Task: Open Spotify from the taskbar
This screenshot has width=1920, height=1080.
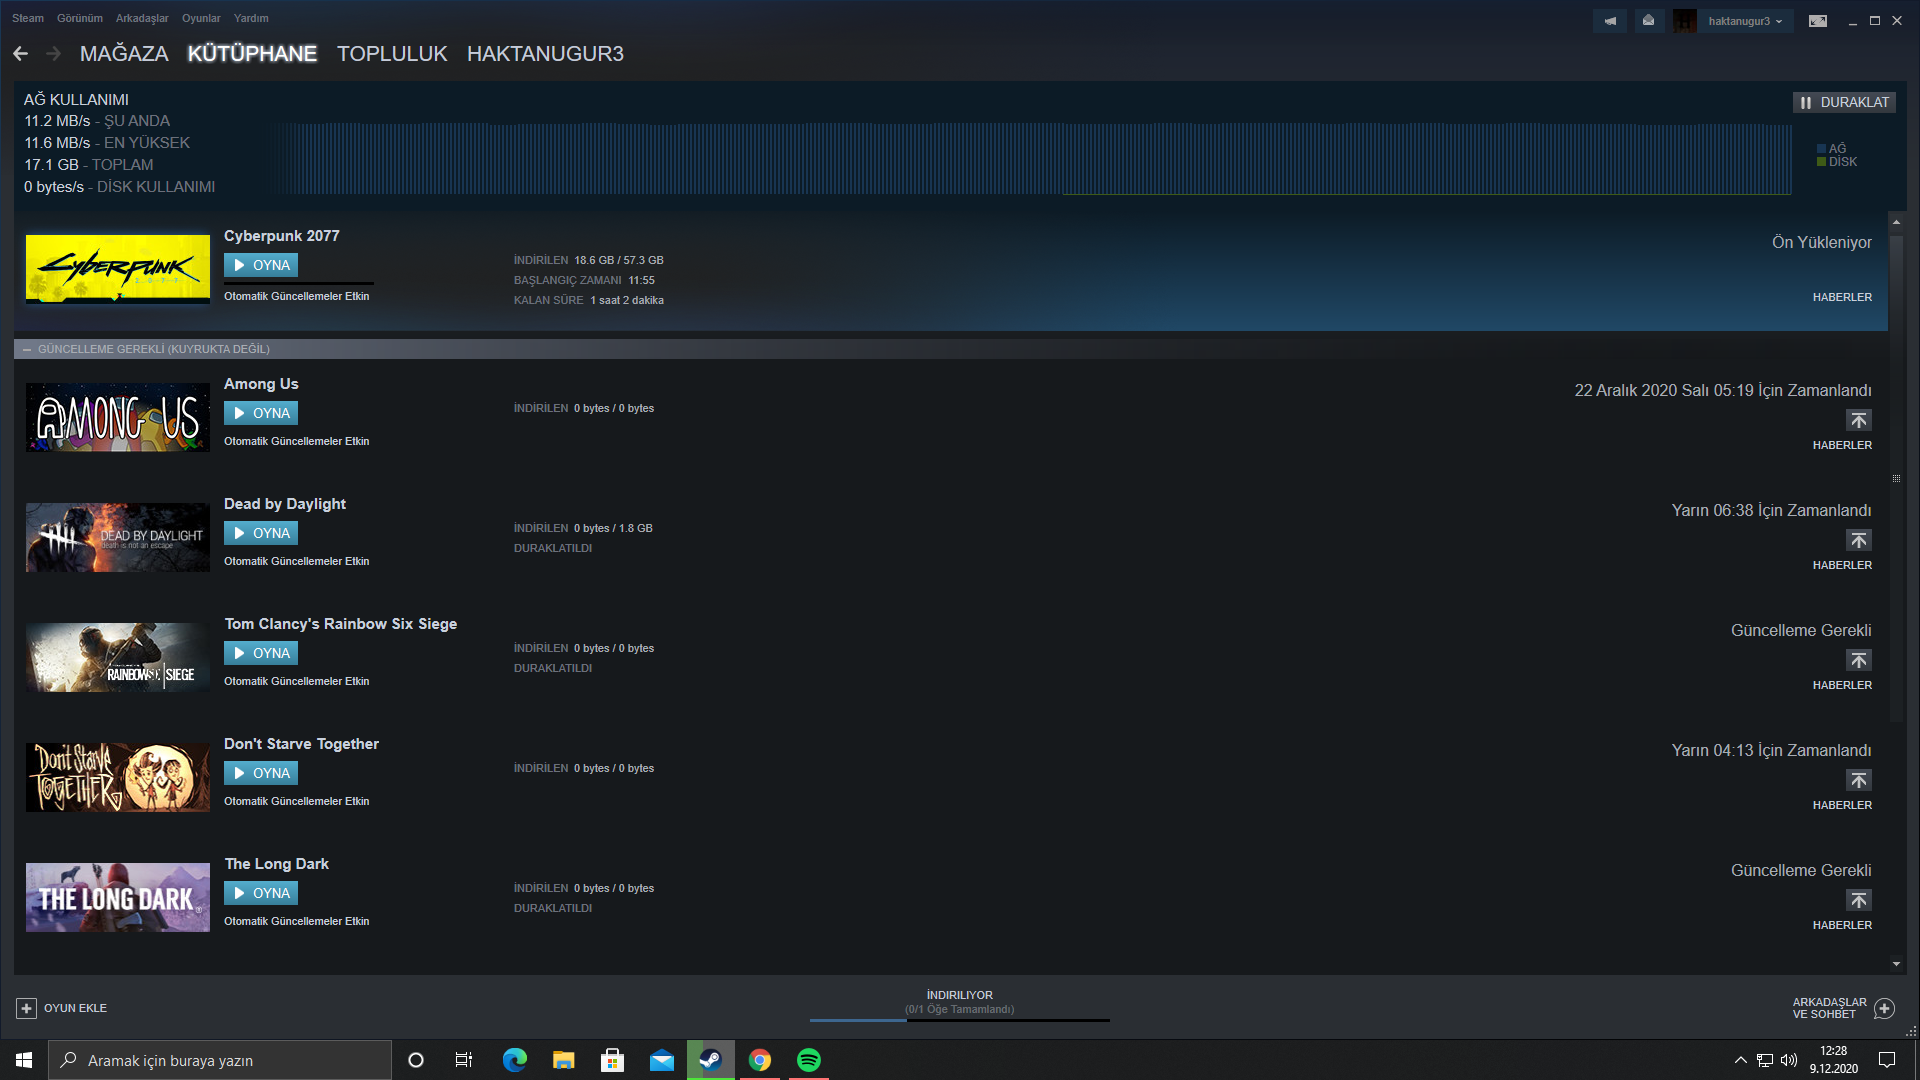Action: (x=808, y=1060)
